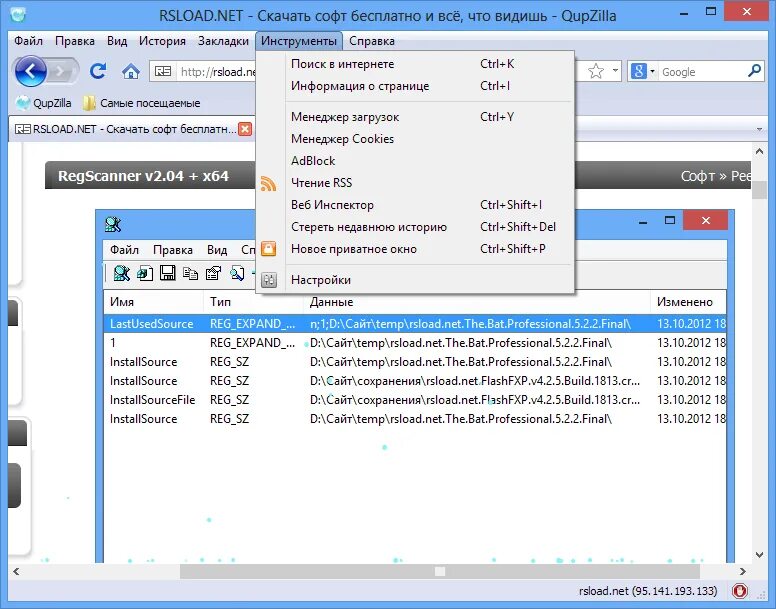The image size is (776, 609).
Task: Open the Вид menu in QupZilla
Action: pos(117,41)
